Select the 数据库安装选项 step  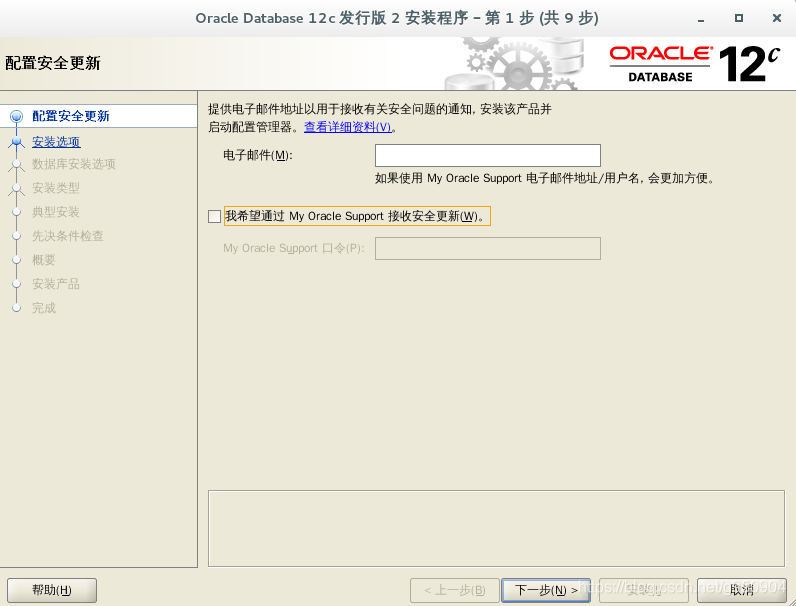[x=74, y=164]
